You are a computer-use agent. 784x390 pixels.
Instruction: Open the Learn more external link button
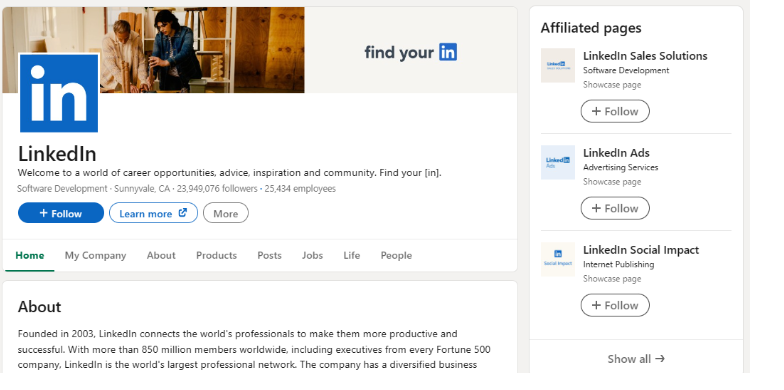(x=154, y=213)
